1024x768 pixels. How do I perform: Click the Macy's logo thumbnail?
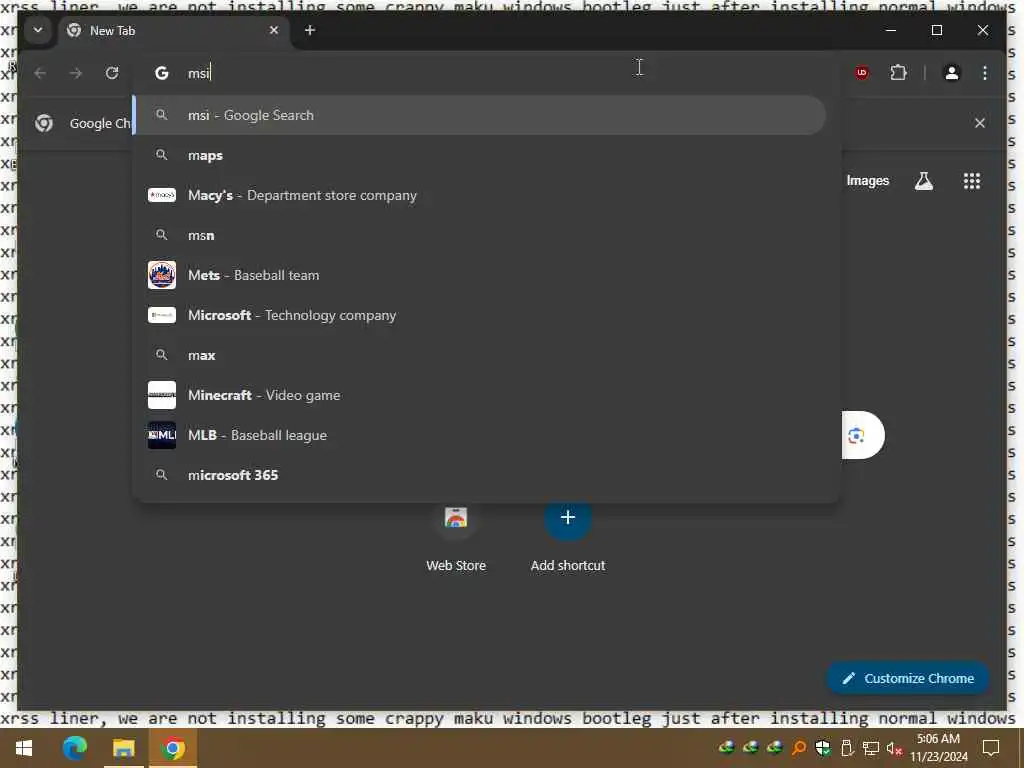click(162, 195)
